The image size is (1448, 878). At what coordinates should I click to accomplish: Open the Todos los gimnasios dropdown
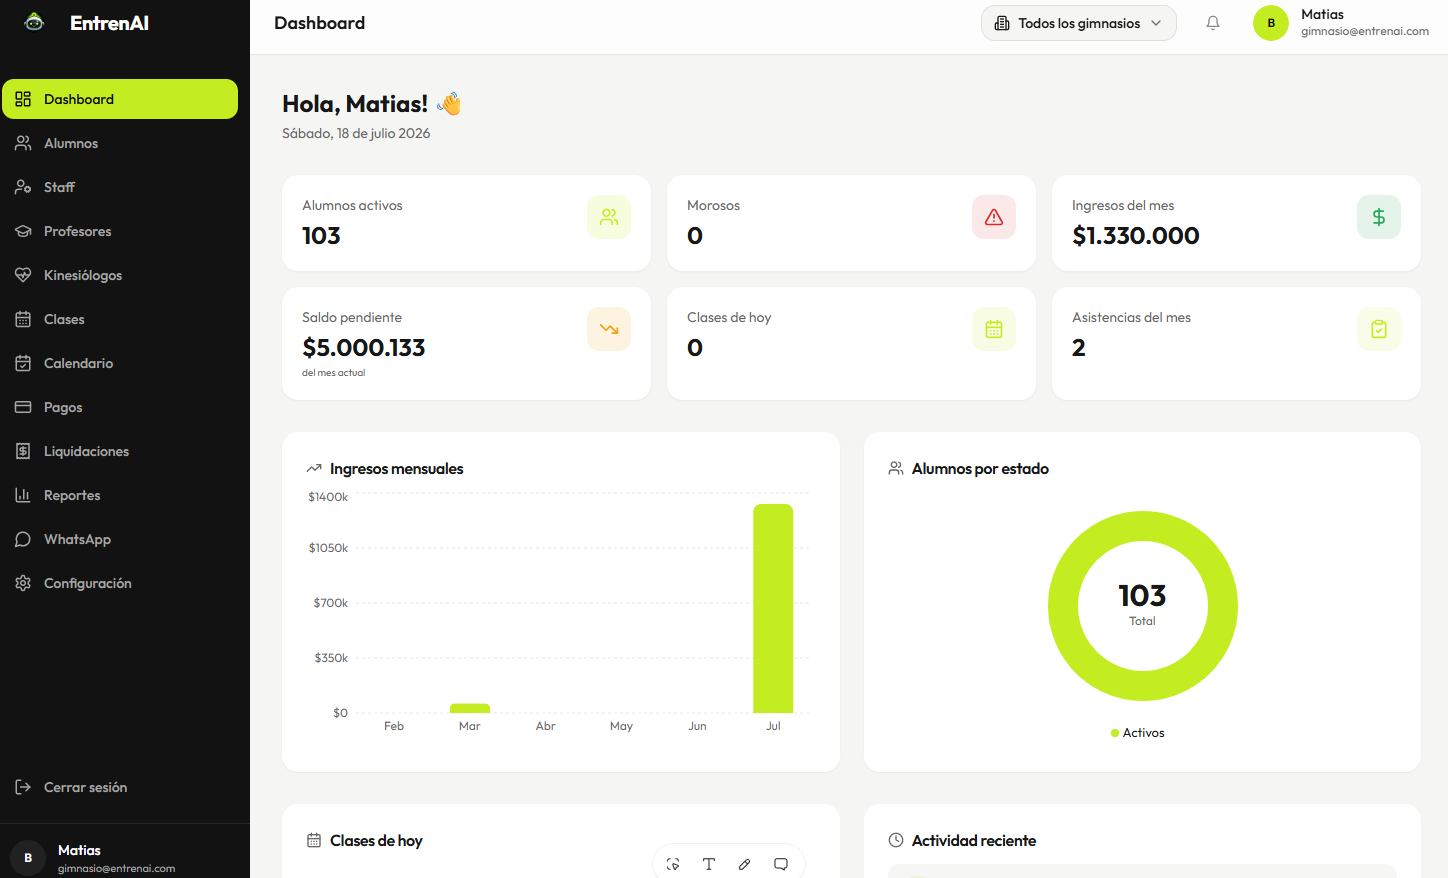pyautogui.click(x=1079, y=23)
